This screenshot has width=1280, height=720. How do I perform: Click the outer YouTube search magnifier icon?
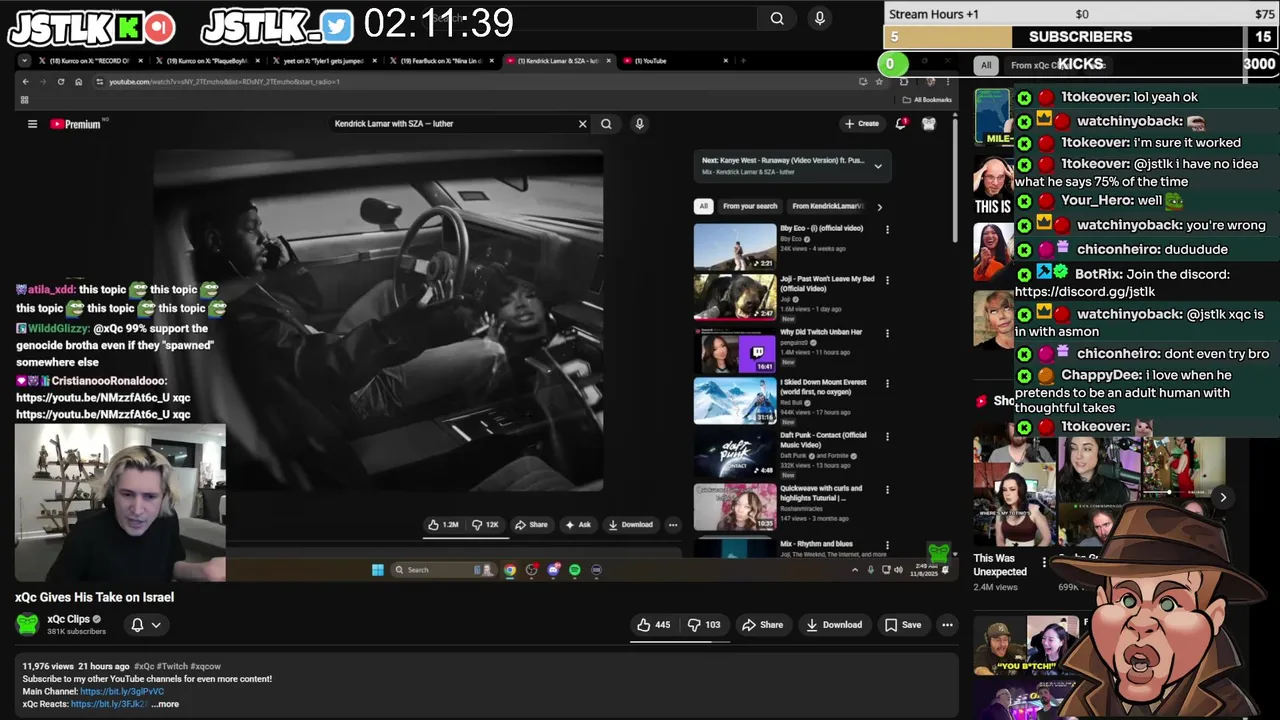pyautogui.click(x=777, y=18)
